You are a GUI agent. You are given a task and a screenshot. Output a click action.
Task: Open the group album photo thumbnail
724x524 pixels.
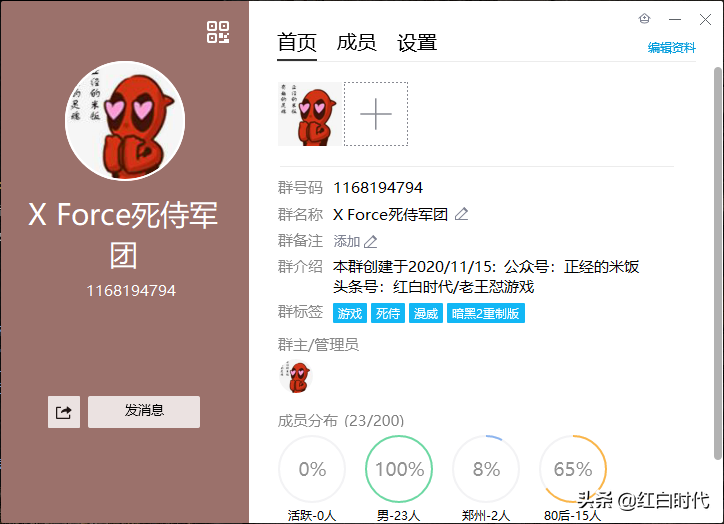pyautogui.click(x=310, y=114)
